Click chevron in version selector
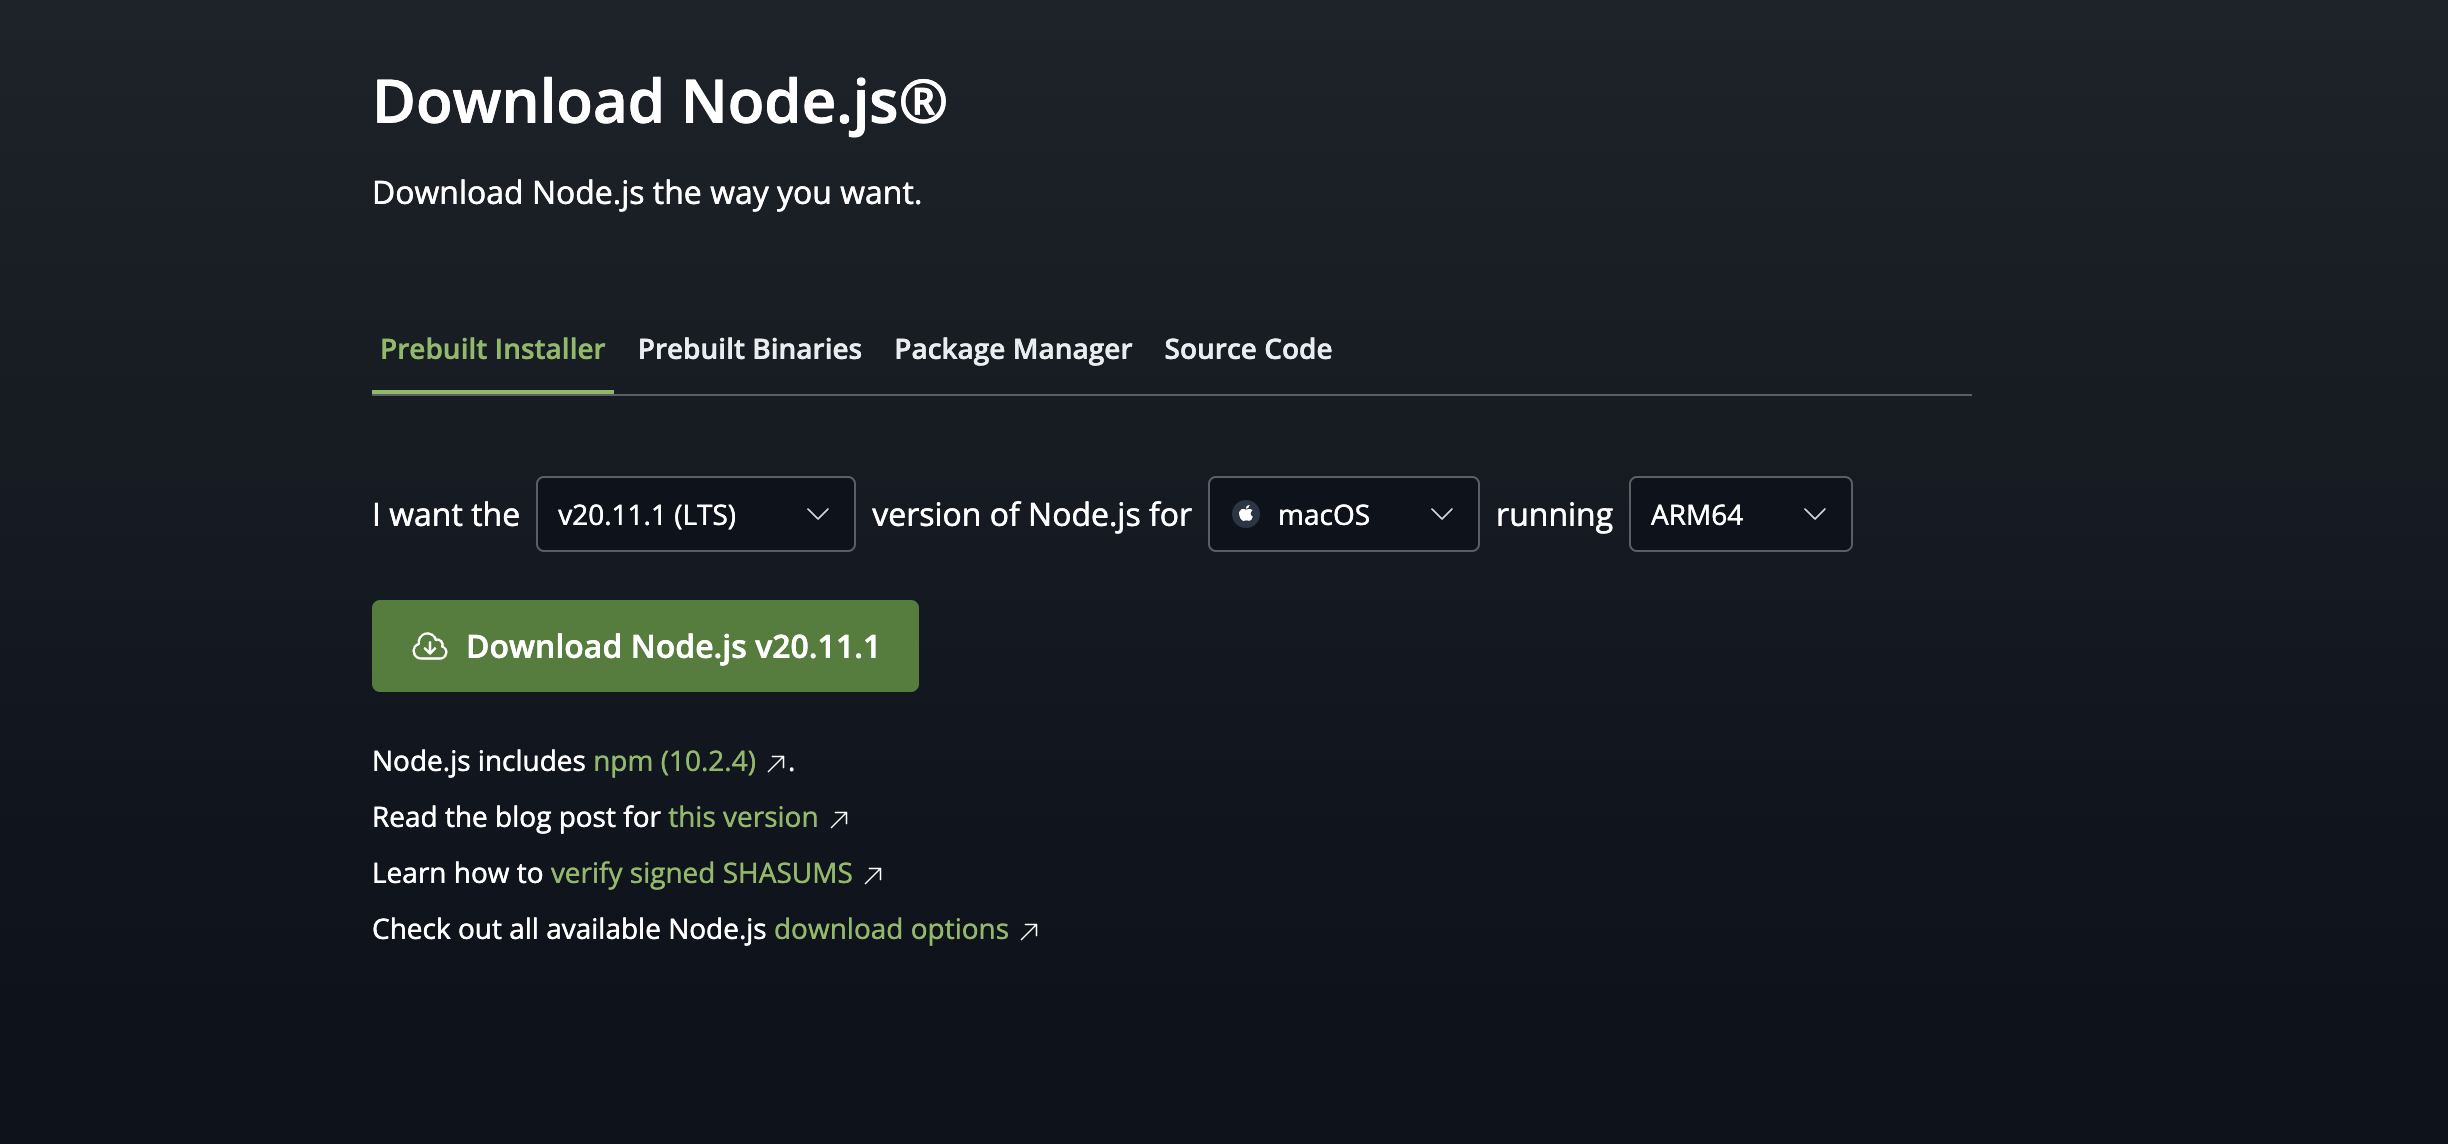This screenshot has width=2448, height=1144. point(817,514)
